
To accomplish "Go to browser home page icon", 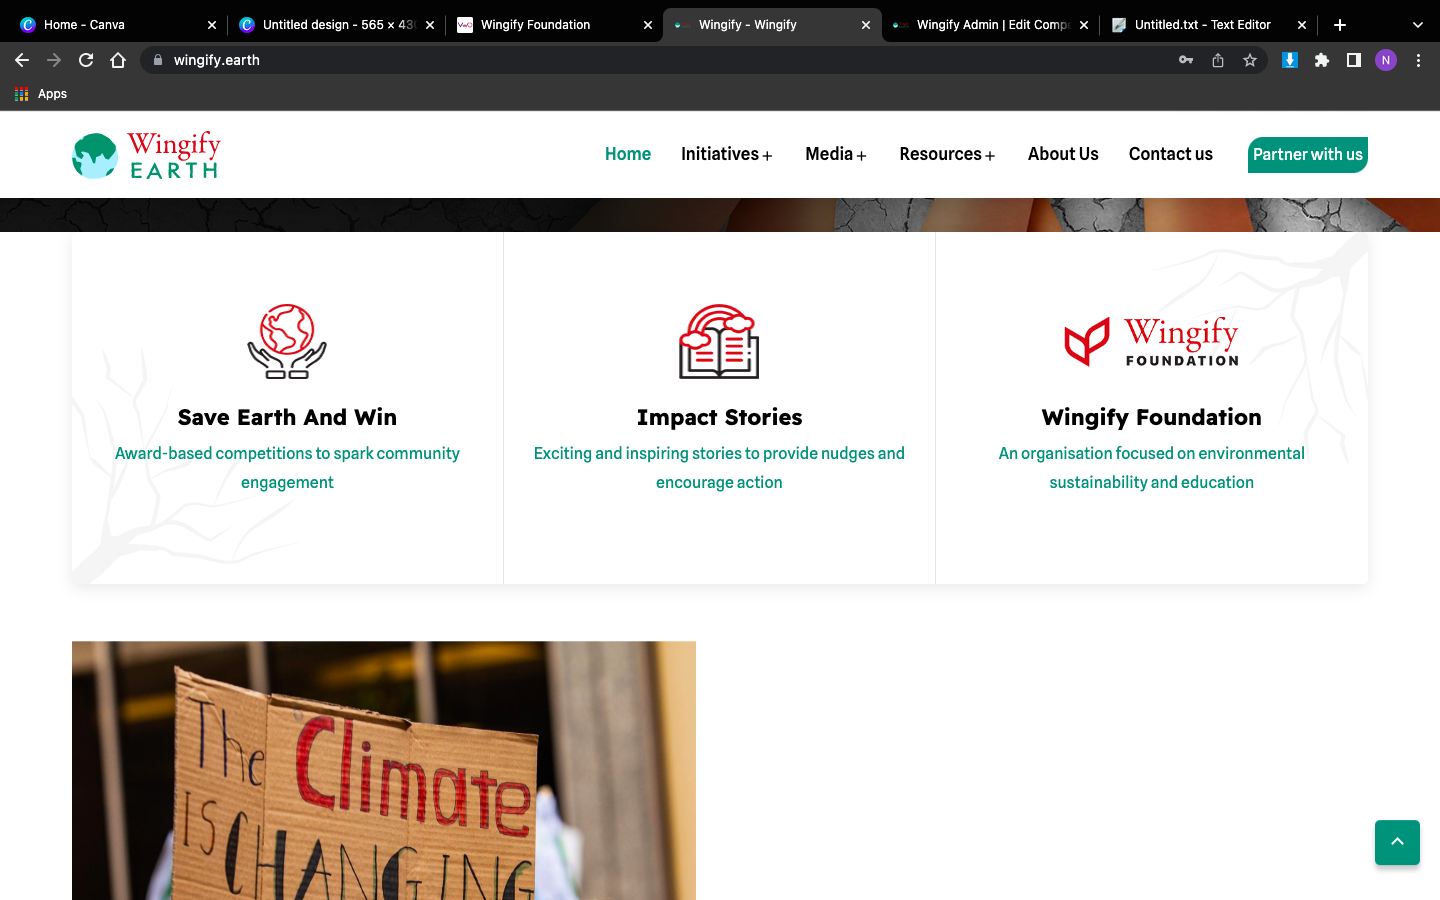I will (x=118, y=60).
